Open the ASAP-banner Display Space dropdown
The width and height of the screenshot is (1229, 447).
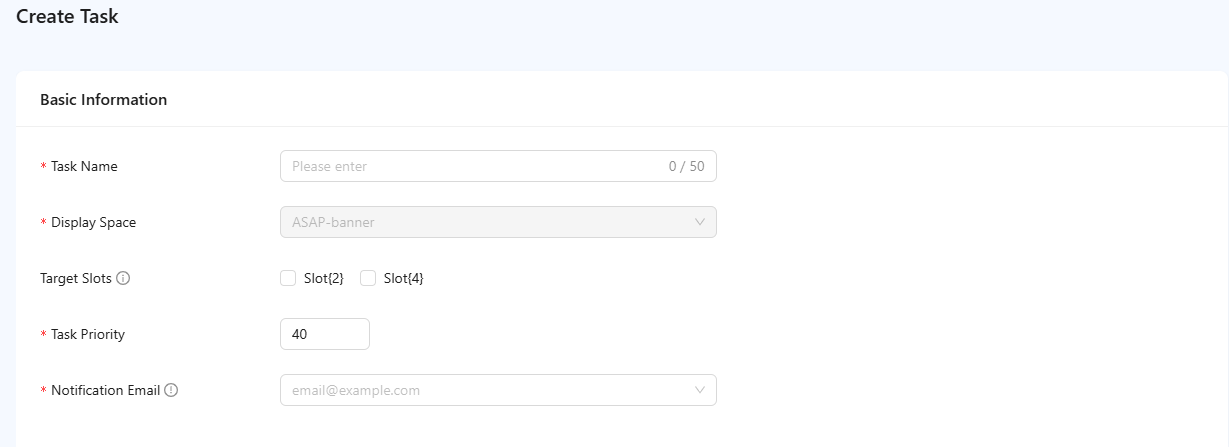tap(490, 222)
